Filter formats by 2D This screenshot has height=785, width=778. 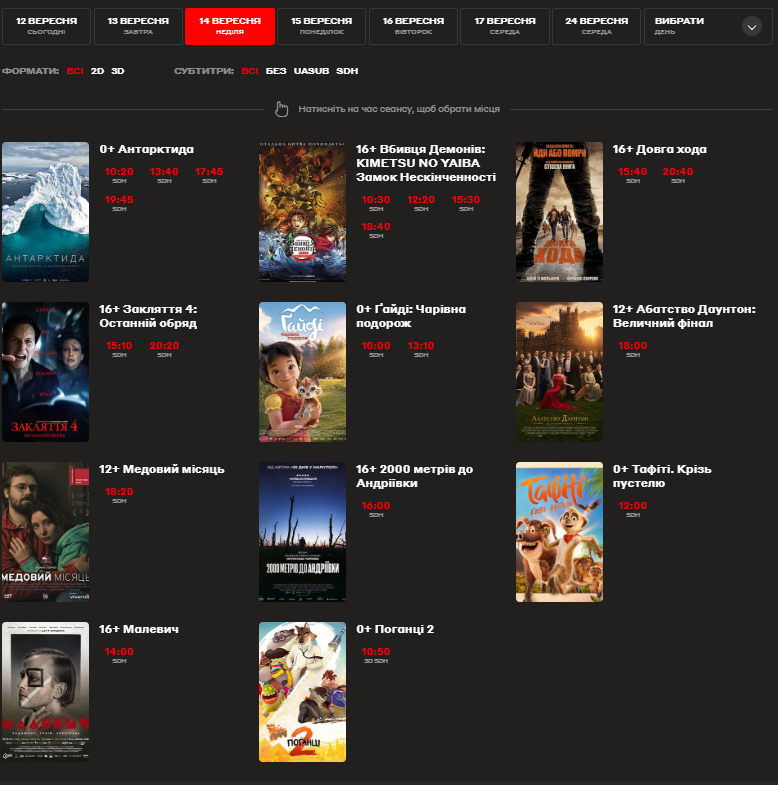click(x=97, y=71)
